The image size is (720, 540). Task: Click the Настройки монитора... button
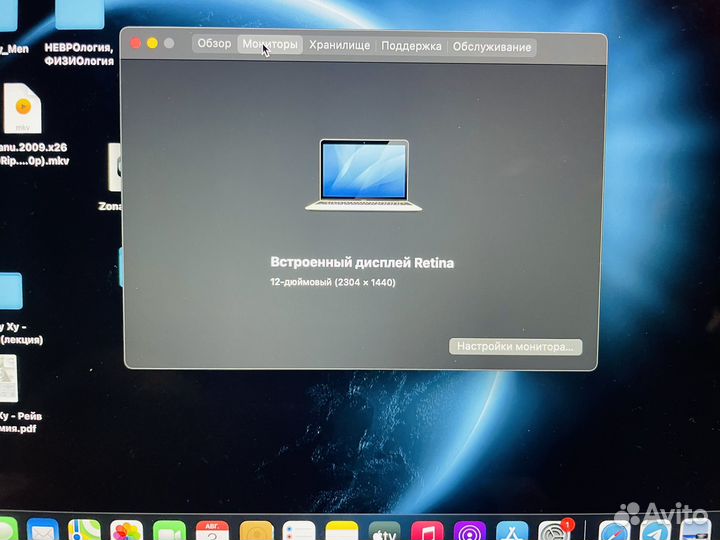(x=516, y=346)
